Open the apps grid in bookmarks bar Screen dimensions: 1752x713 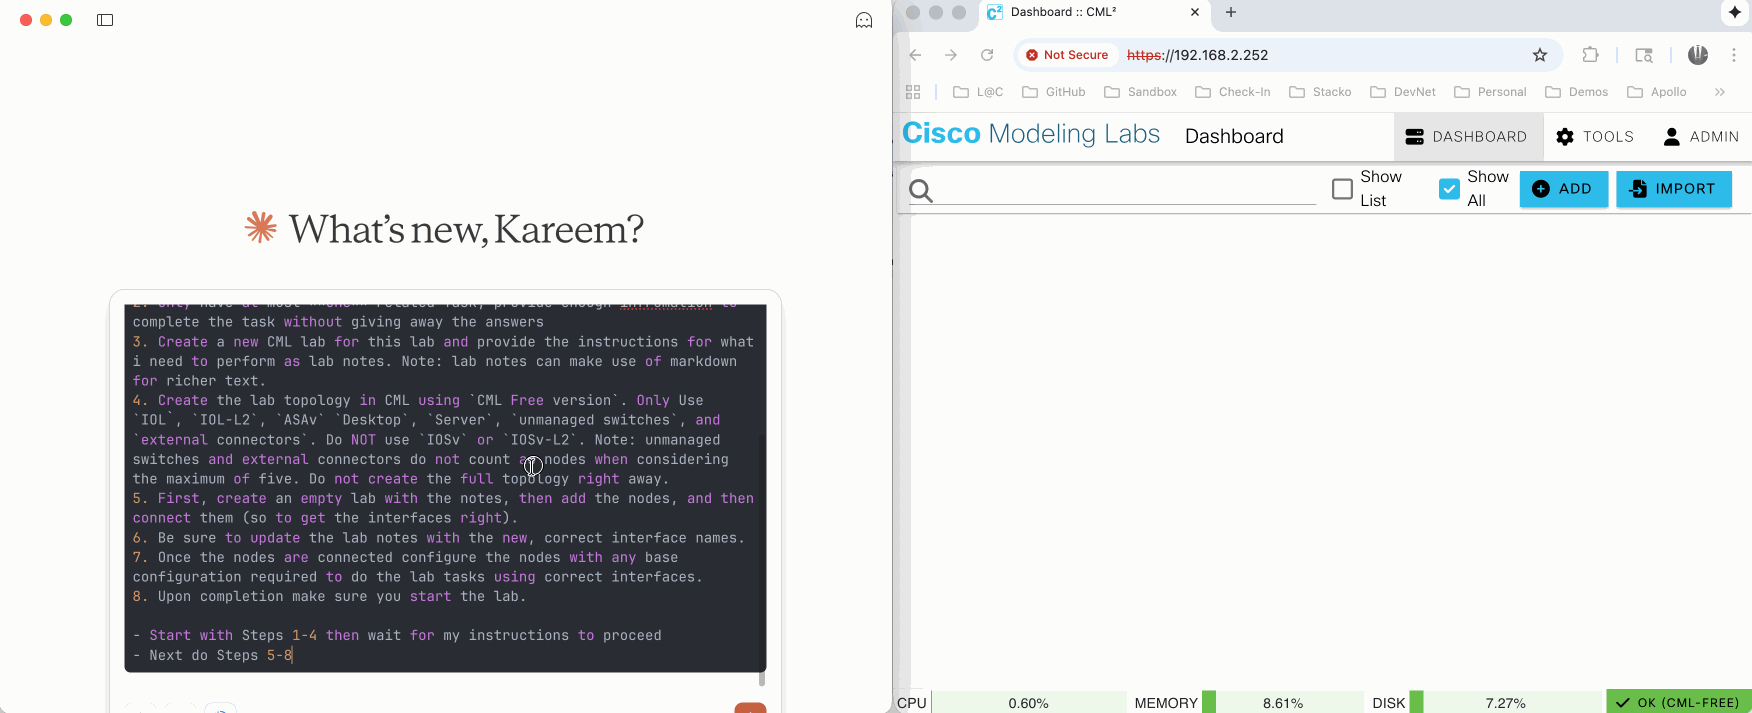(913, 92)
